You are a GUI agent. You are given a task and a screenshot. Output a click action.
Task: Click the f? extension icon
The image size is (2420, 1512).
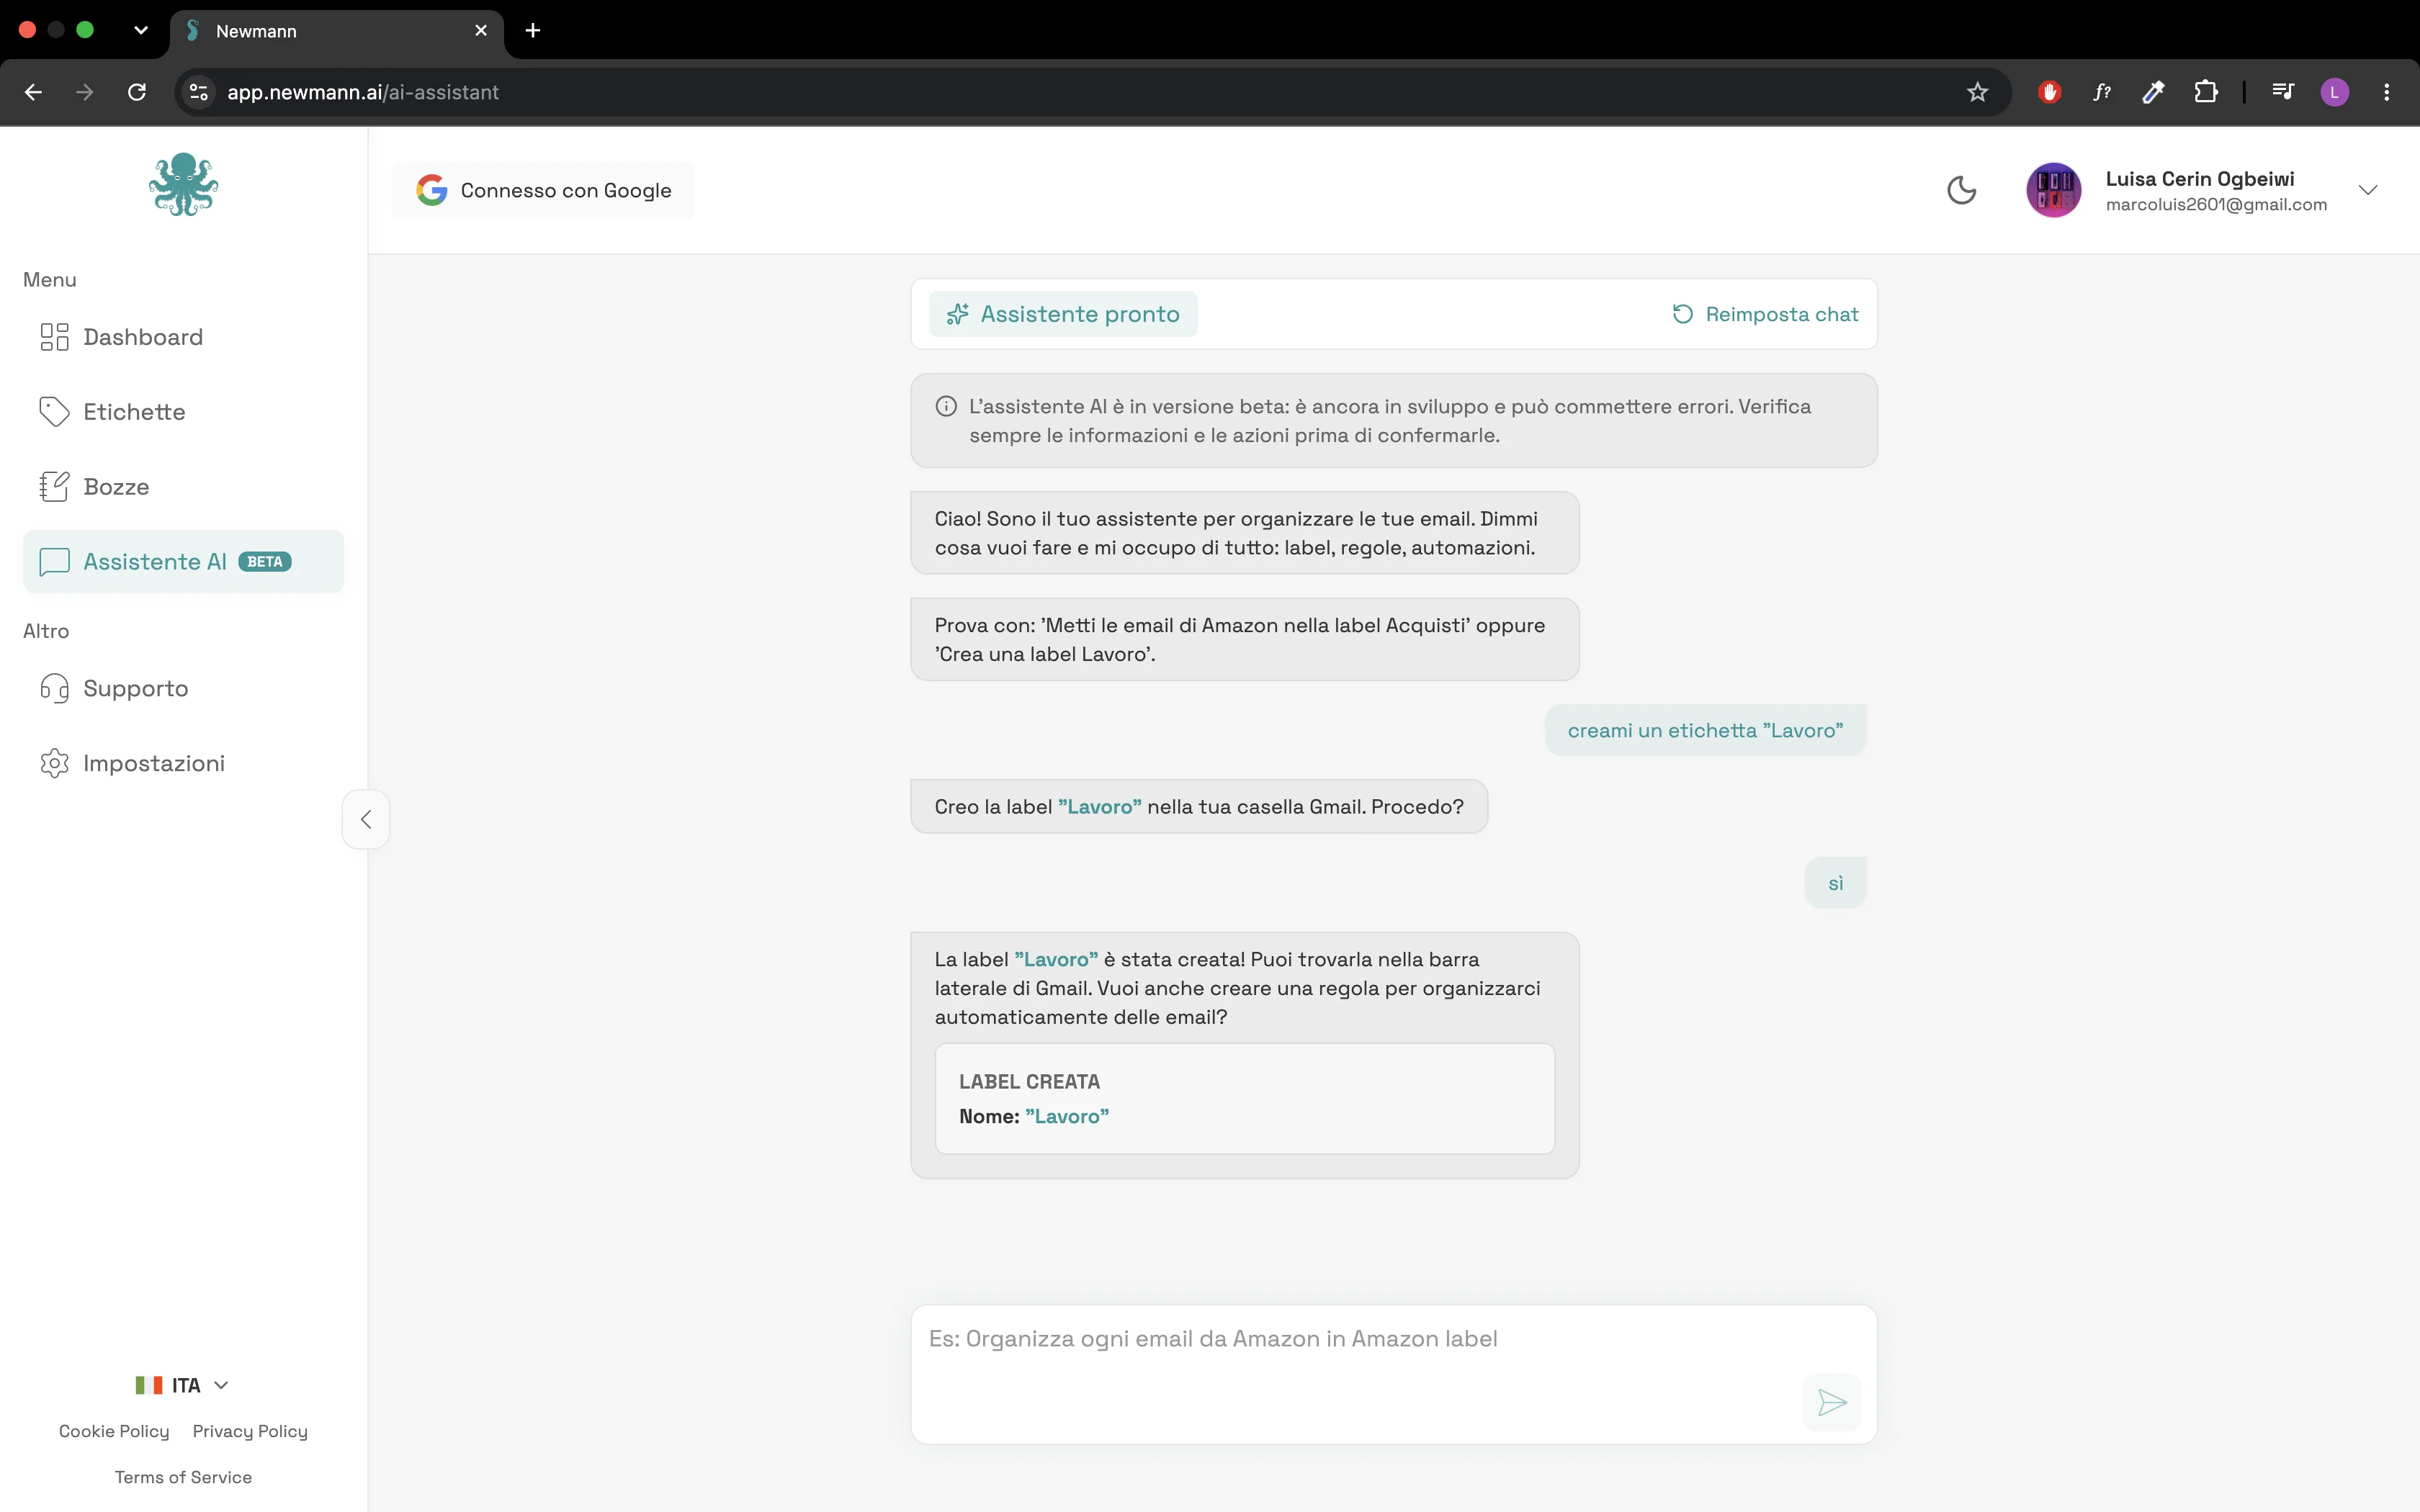(x=2102, y=92)
